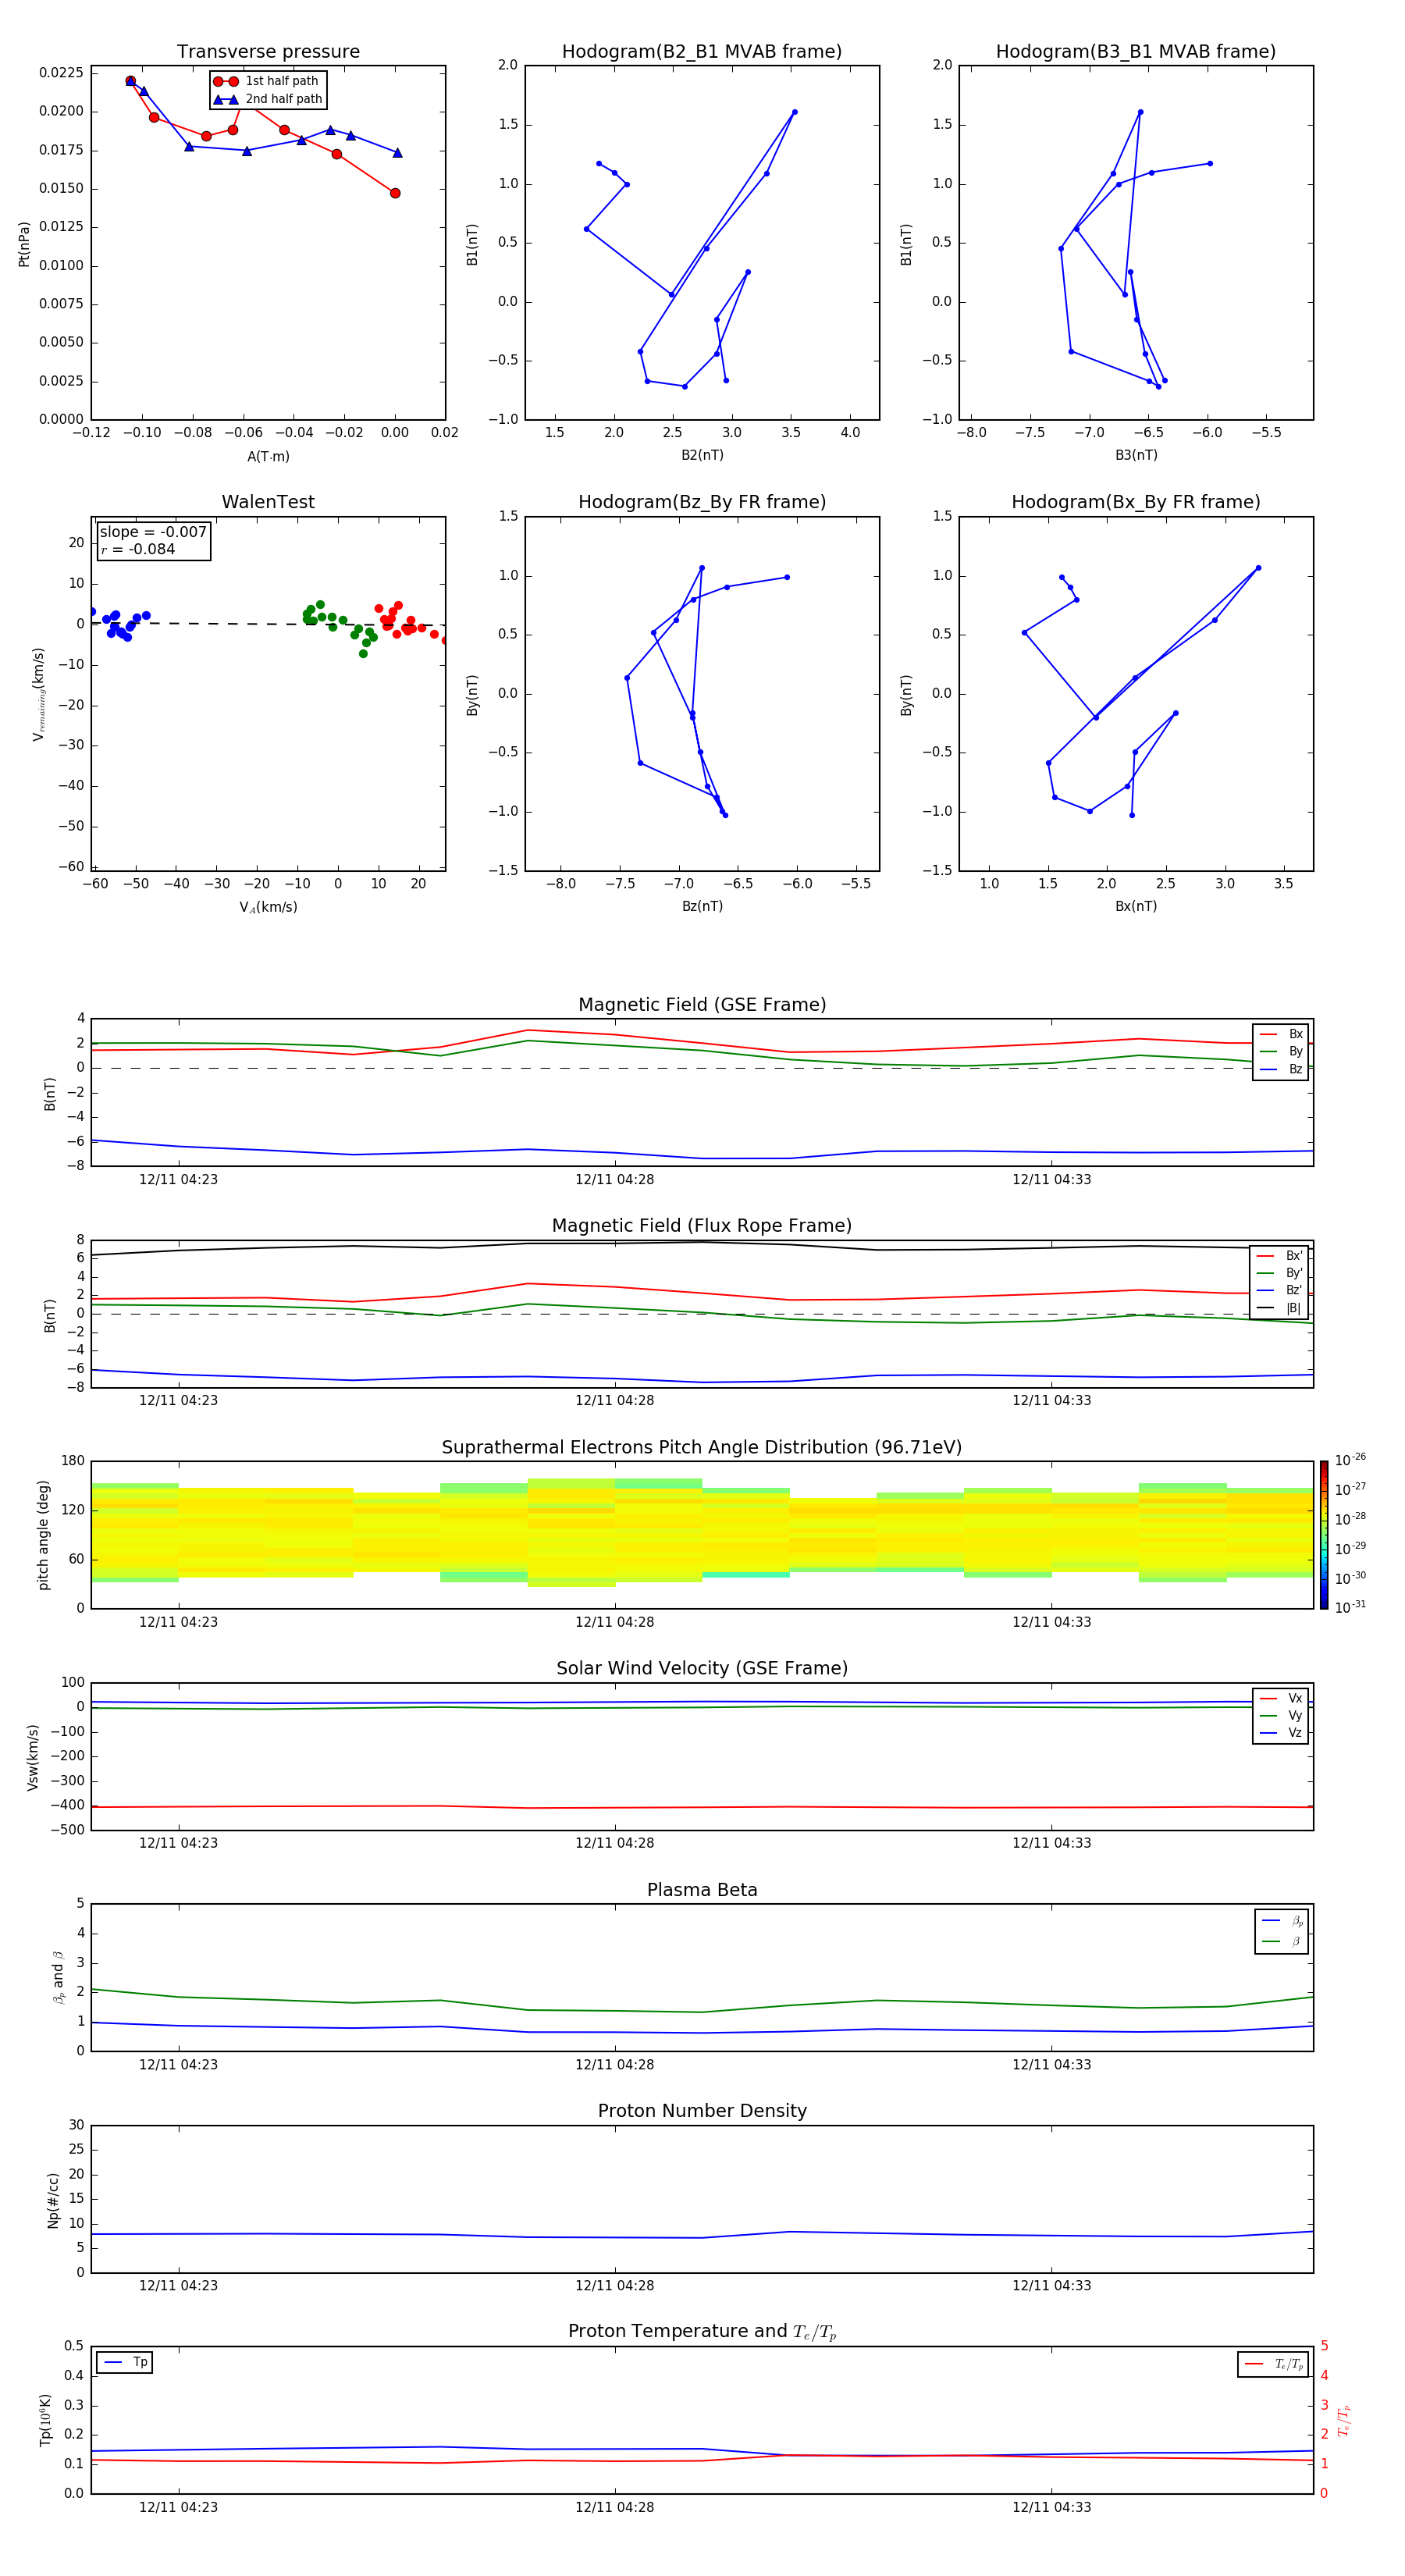
Task: Click 'Proton Number Density' panel title
Action: coord(702,2111)
